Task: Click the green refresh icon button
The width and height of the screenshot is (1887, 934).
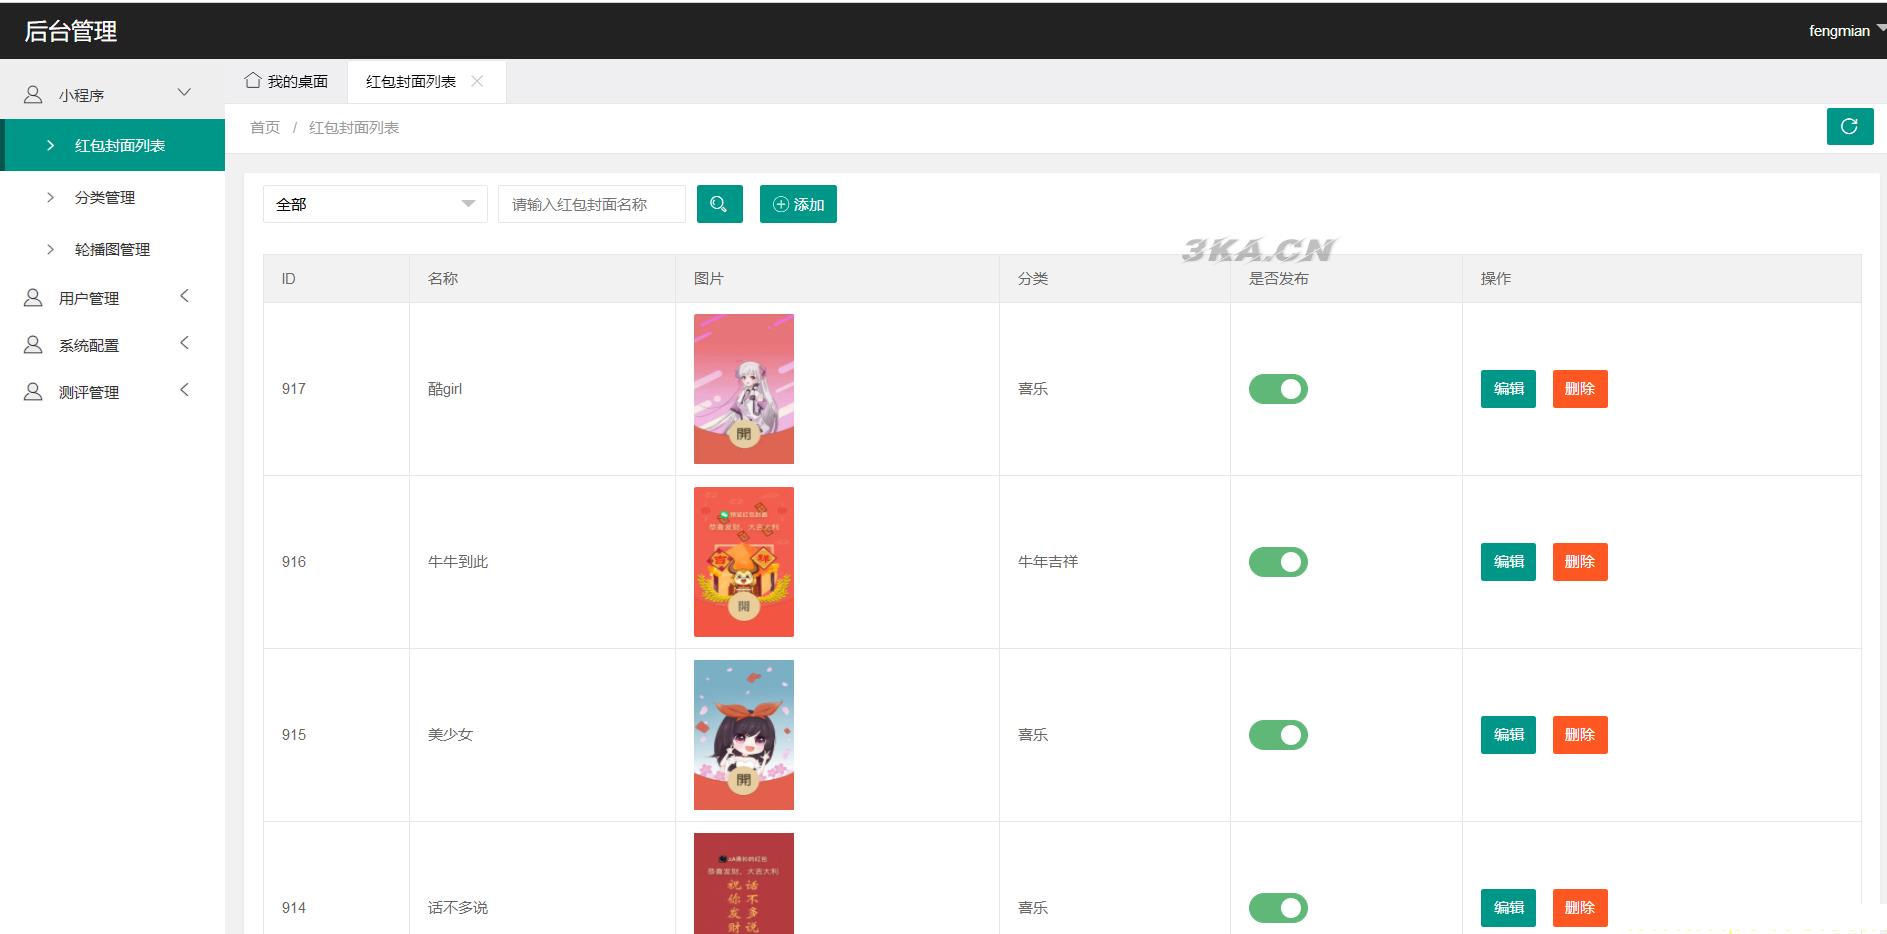Action: 1849,127
